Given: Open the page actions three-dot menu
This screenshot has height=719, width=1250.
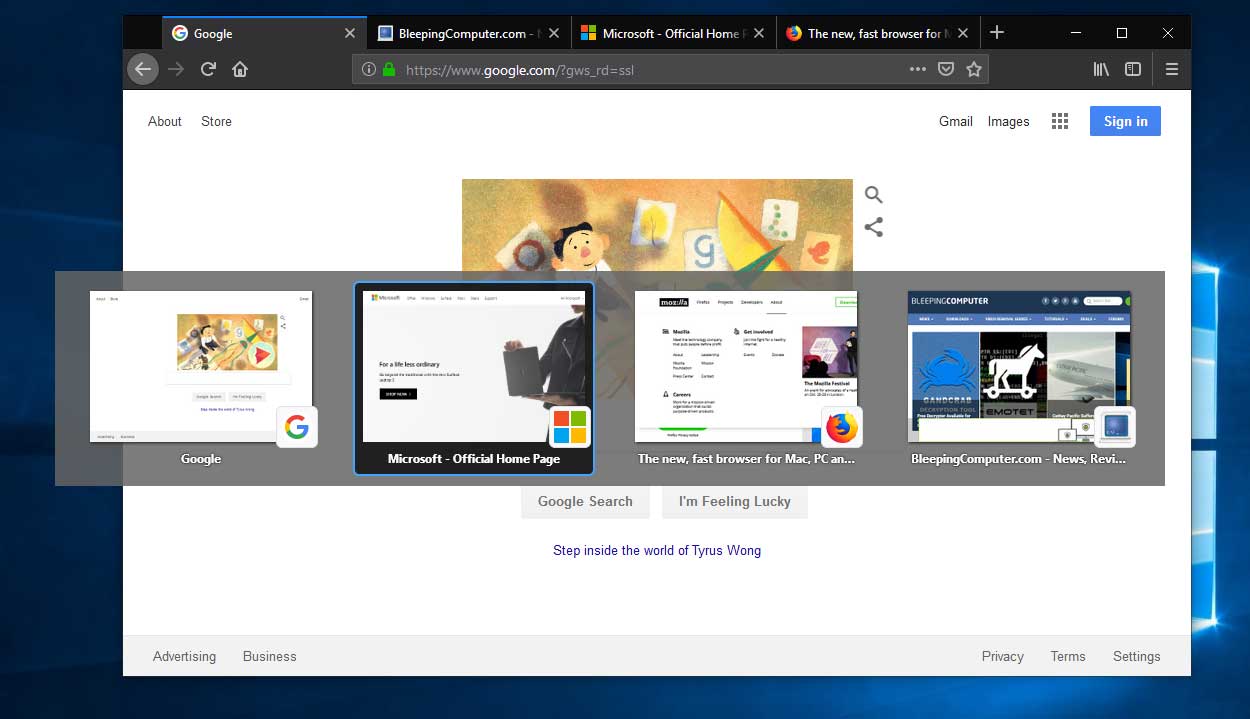Looking at the screenshot, I should 918,70.
